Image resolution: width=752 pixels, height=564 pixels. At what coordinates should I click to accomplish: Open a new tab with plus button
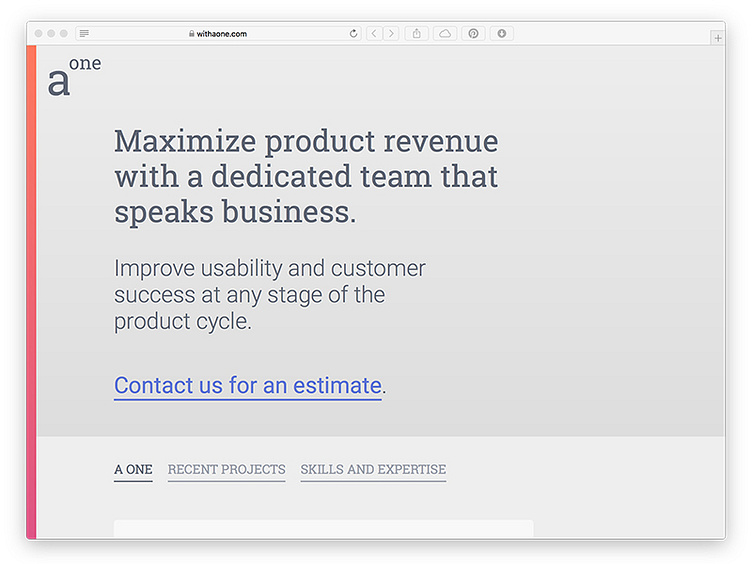[x=717, y=38]
